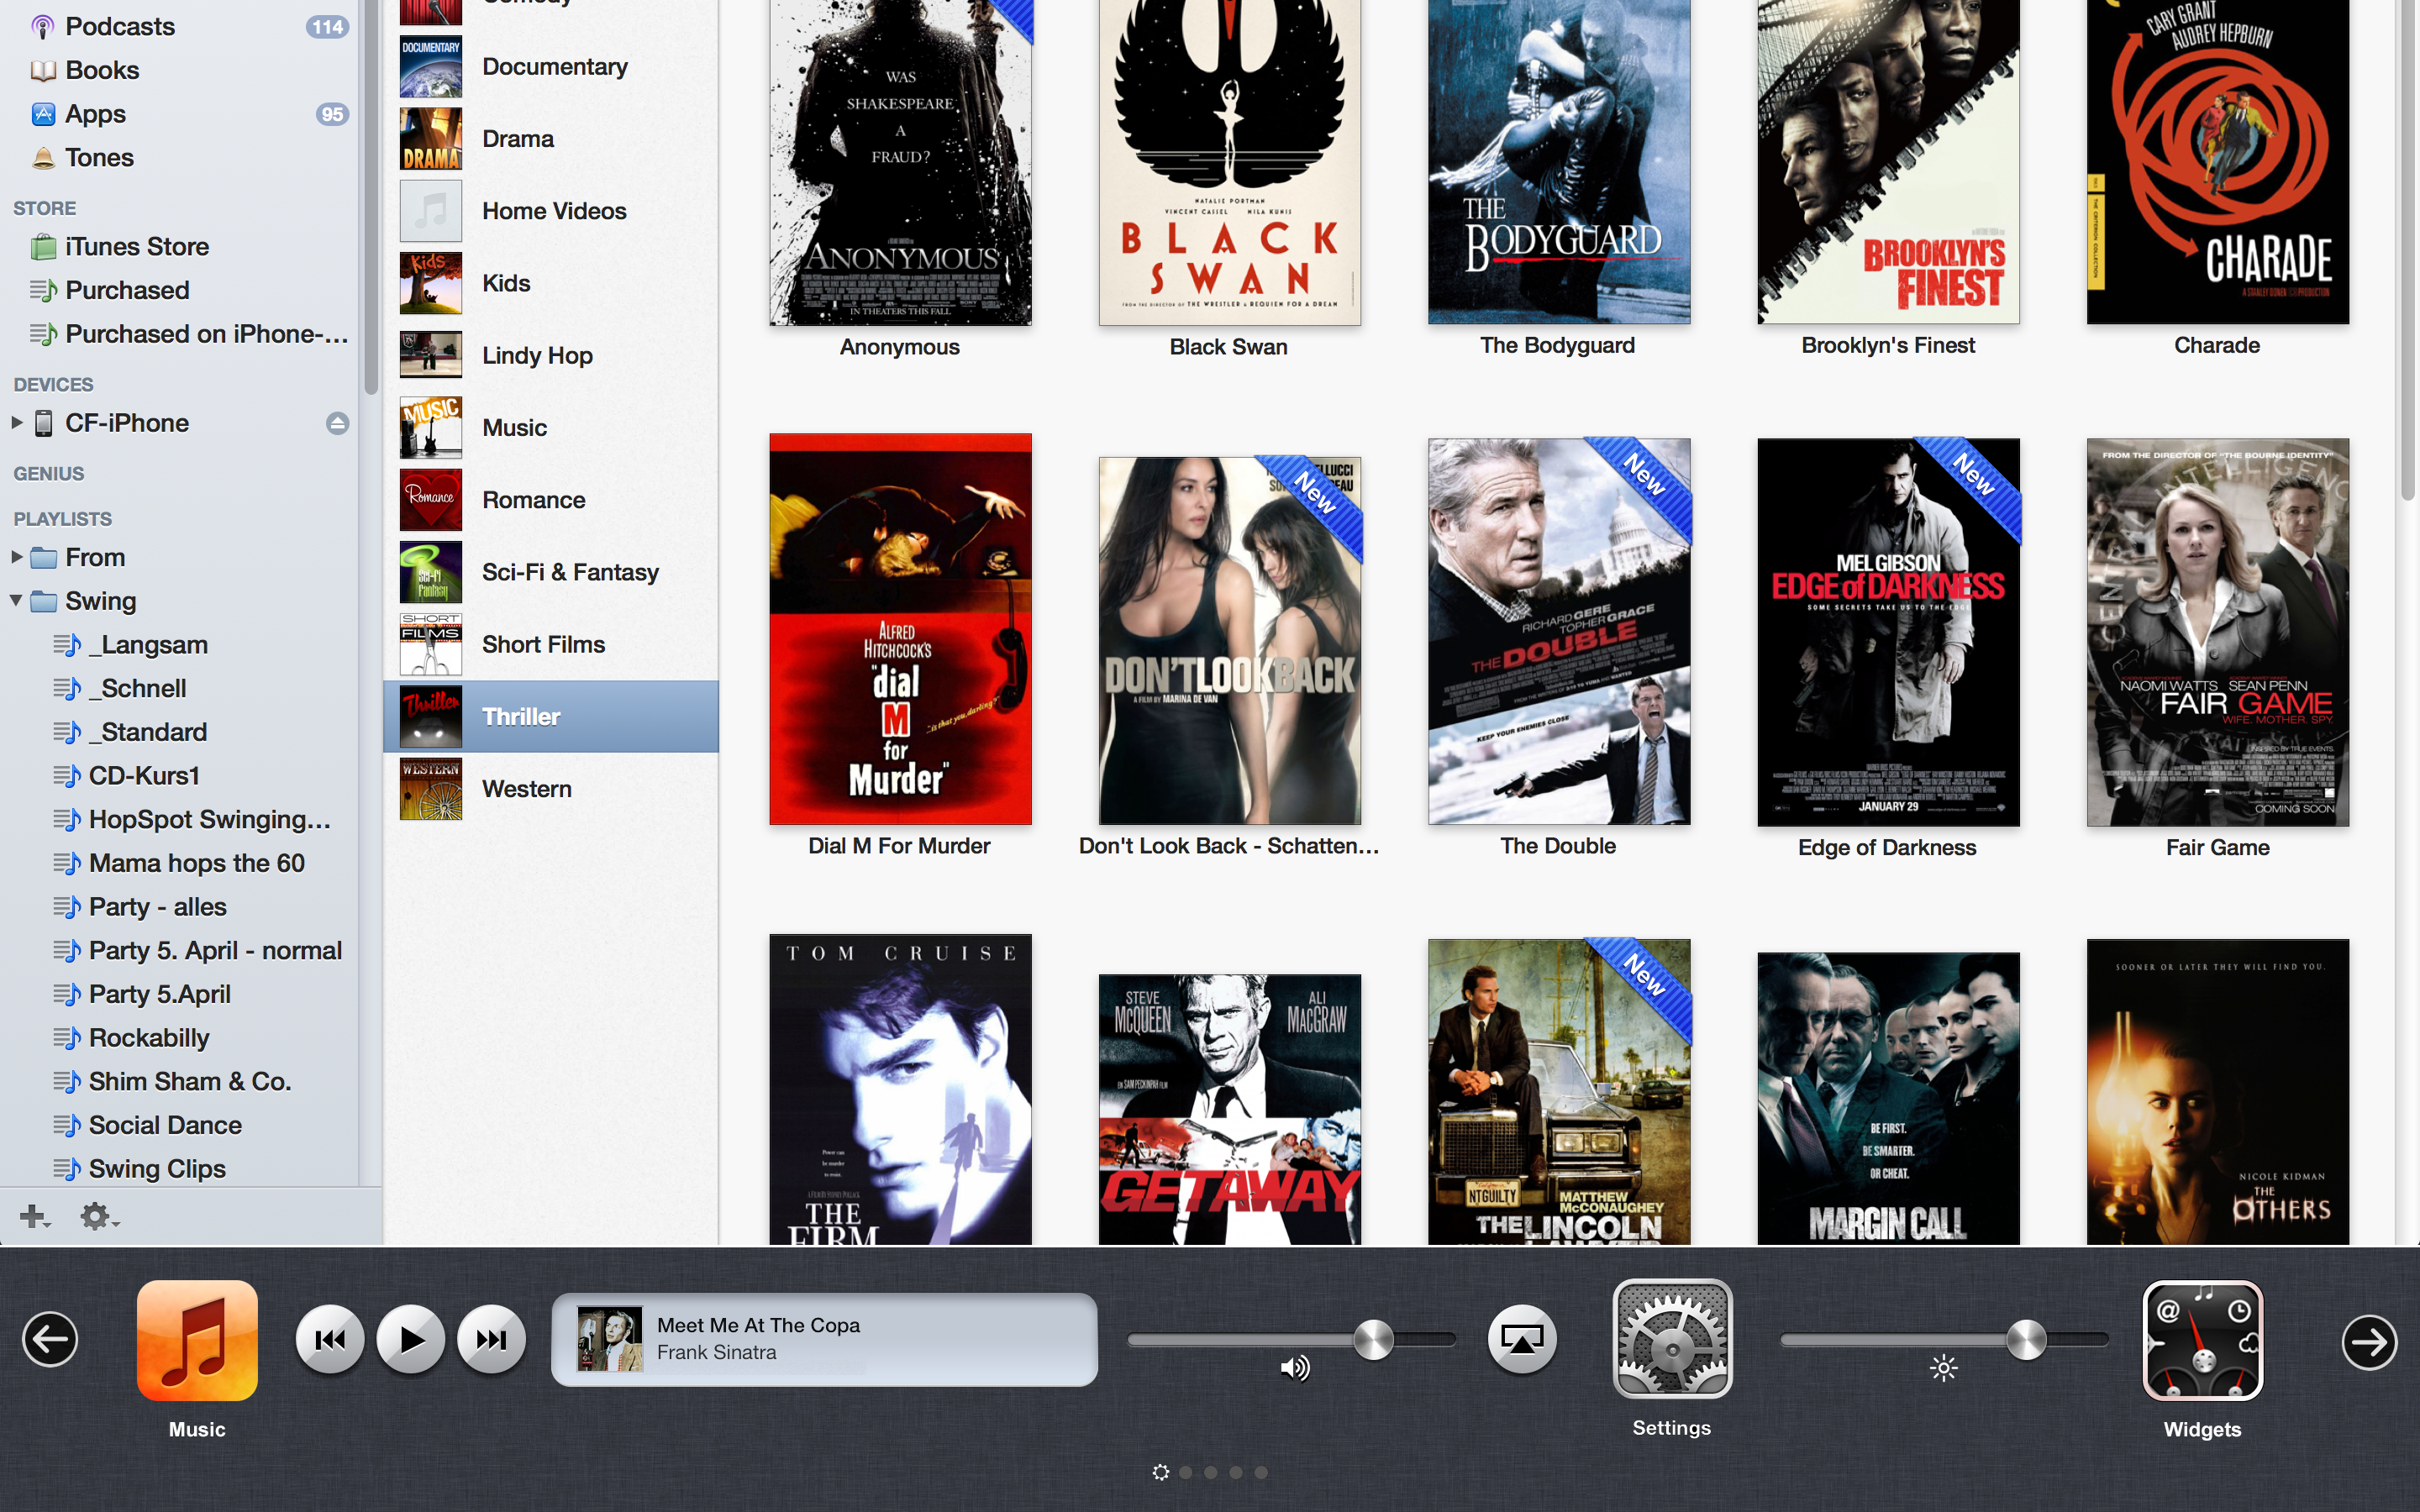
Task: Open the Getaway movie poster
Action: [1229, 1109]
